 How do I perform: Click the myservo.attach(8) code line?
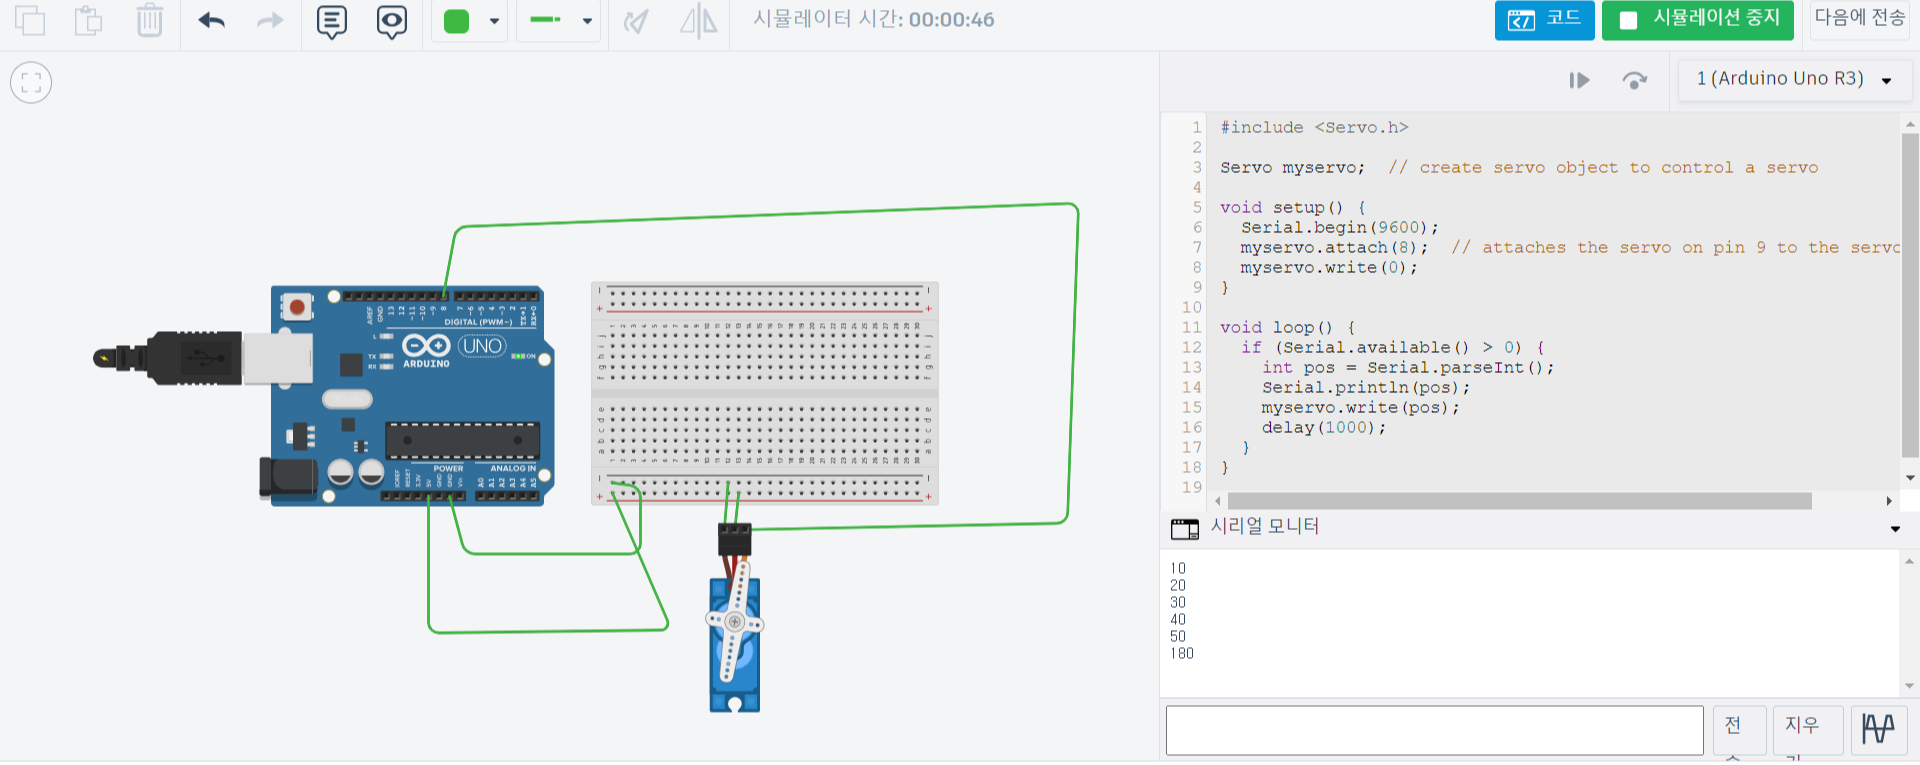(1334, 248)
